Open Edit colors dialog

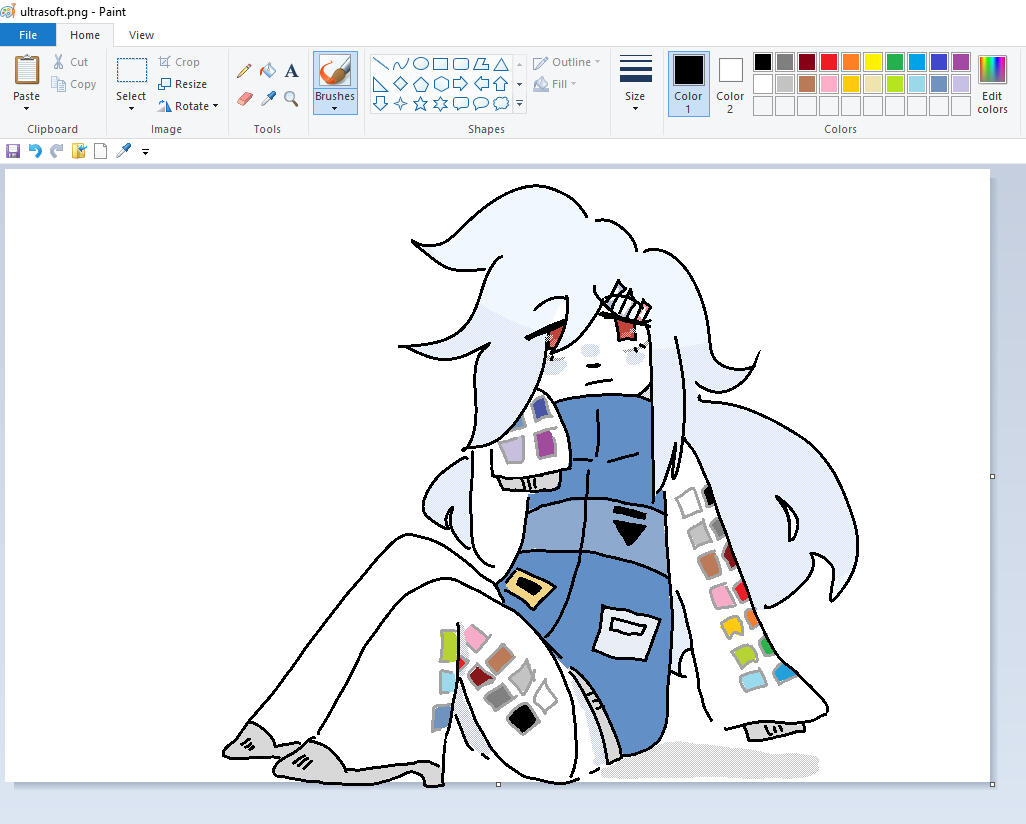(992, 84)
